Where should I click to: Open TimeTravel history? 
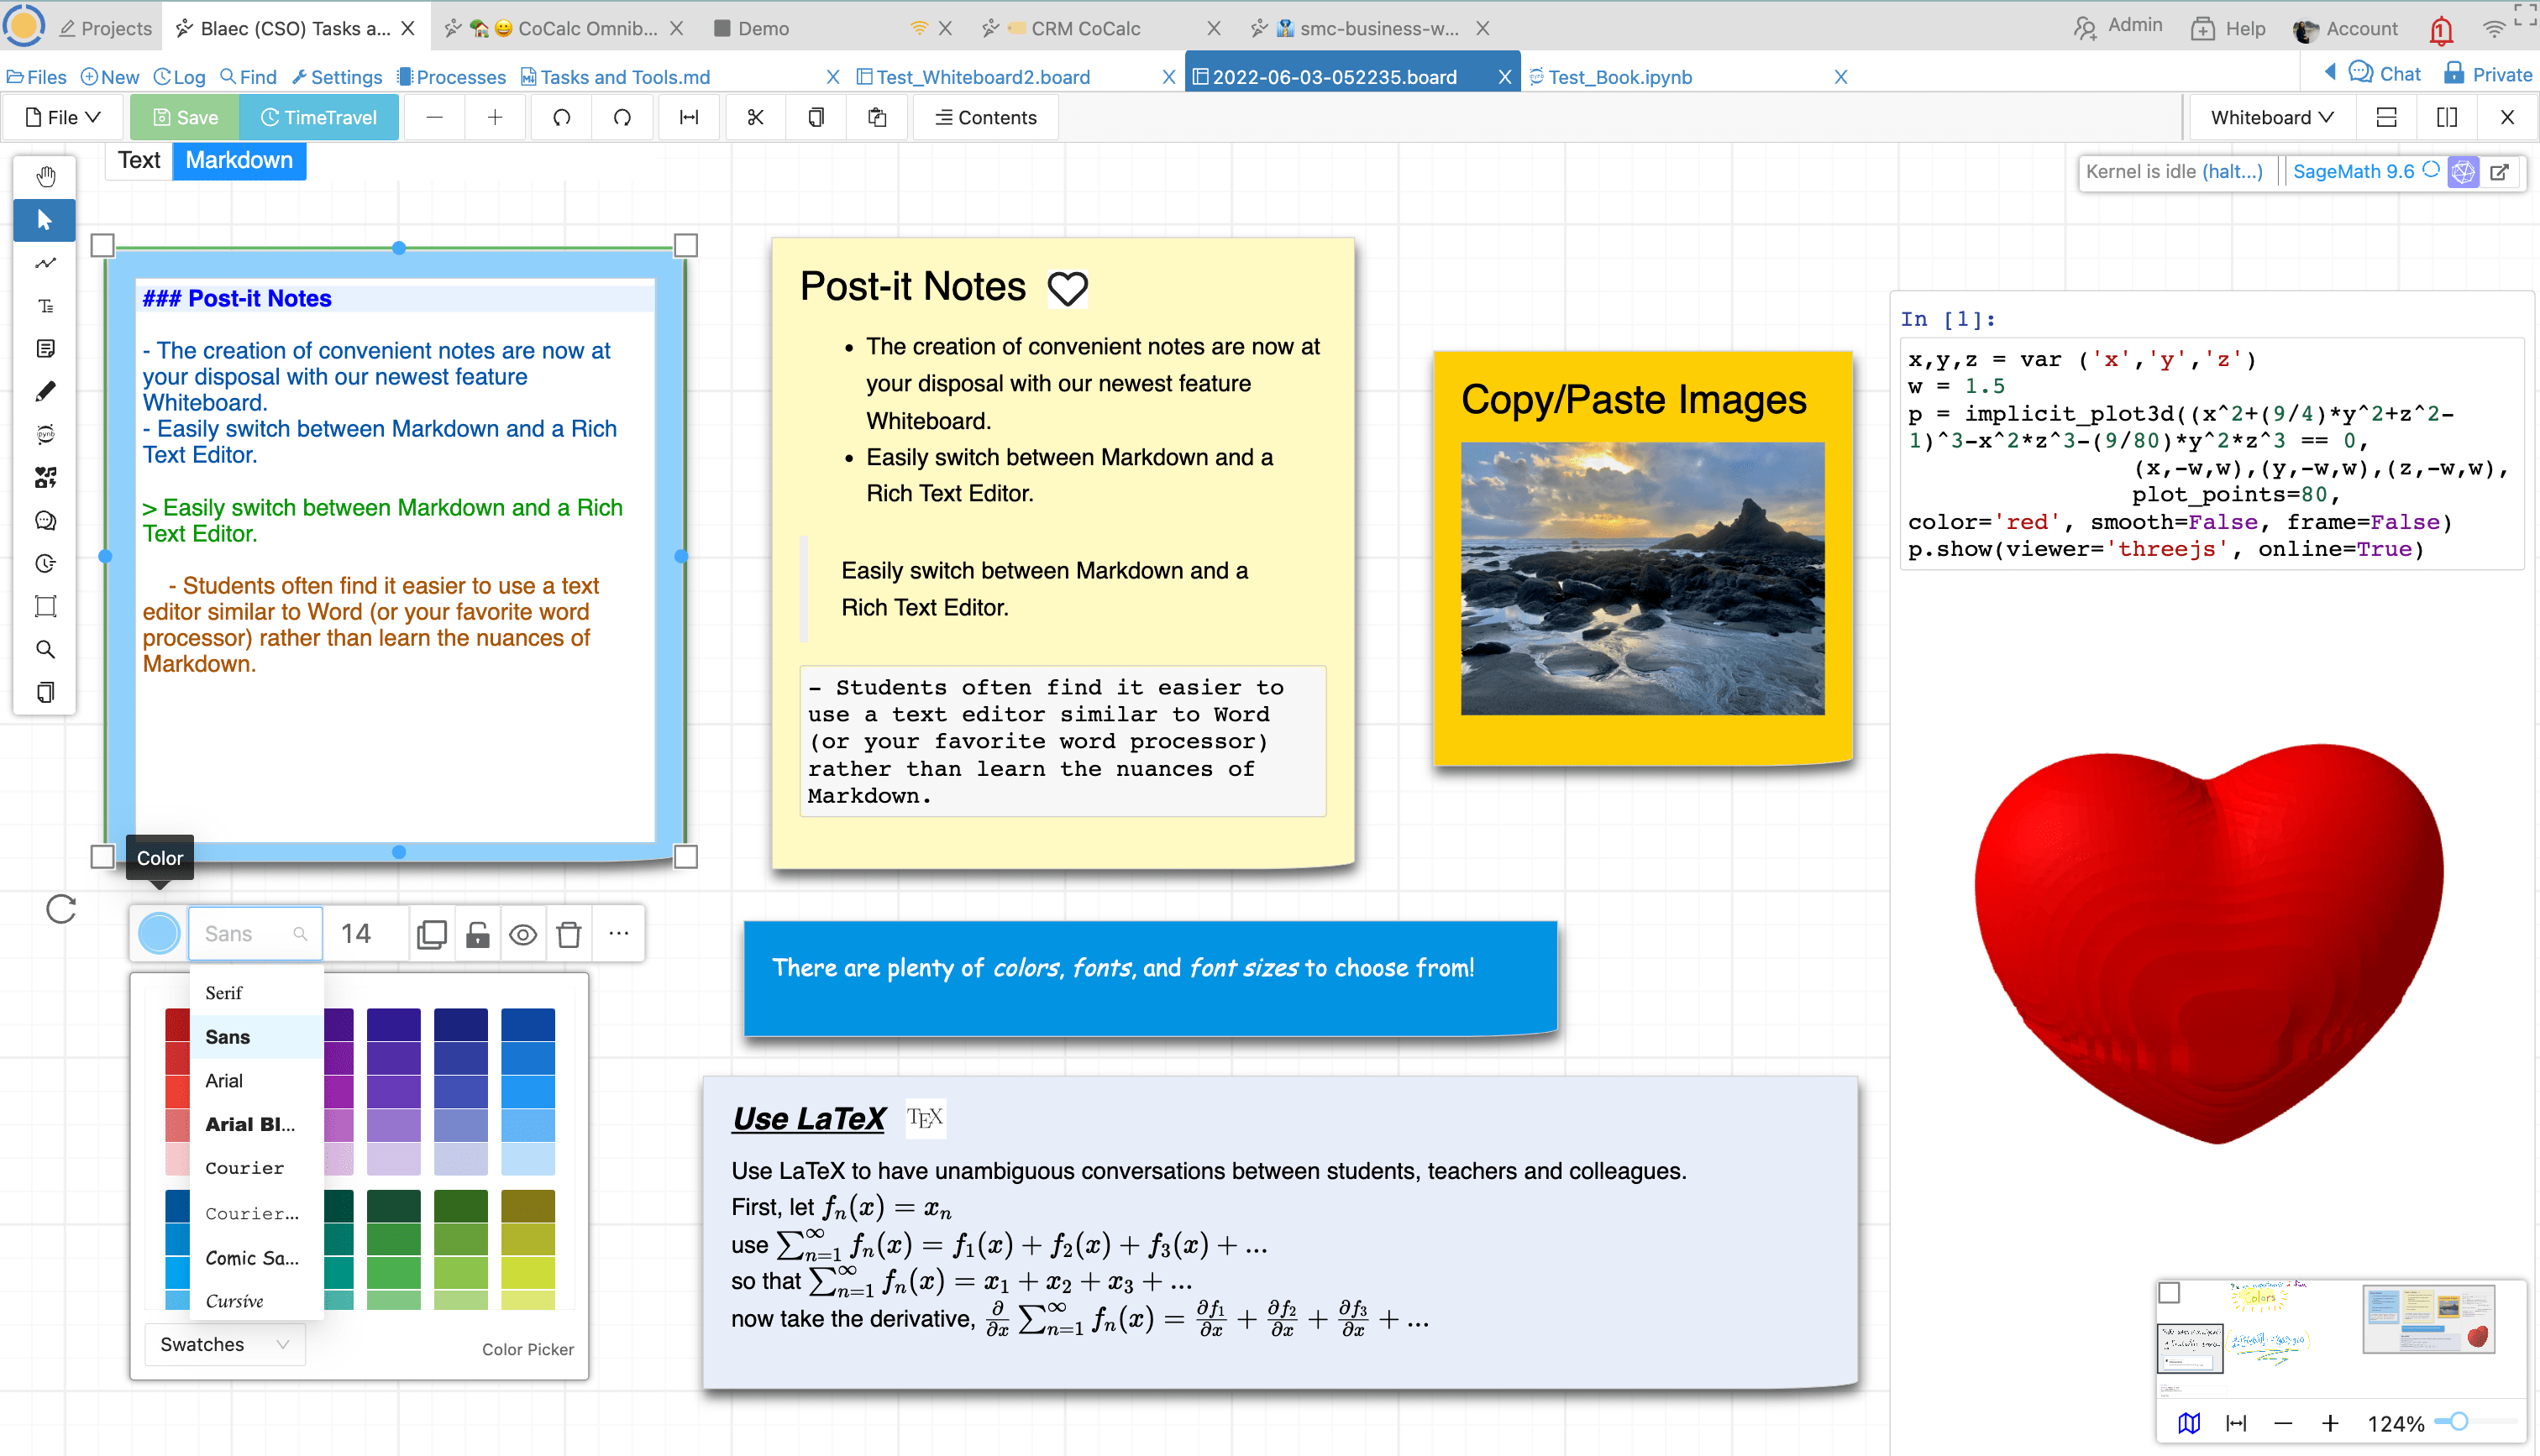pos(319,117)
